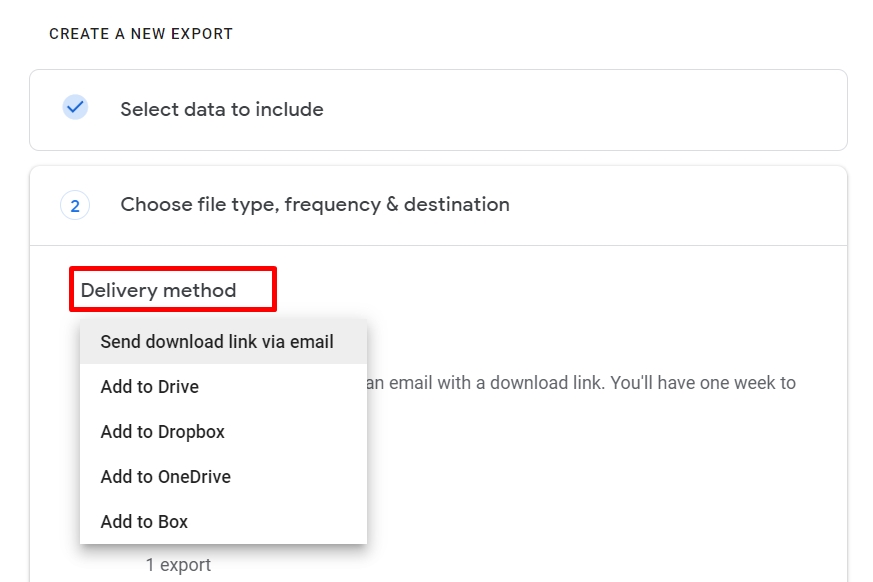Select 'Add to OneDrive' delivery option
This screenshot has height=582, width=873.
tap(223, 477)
